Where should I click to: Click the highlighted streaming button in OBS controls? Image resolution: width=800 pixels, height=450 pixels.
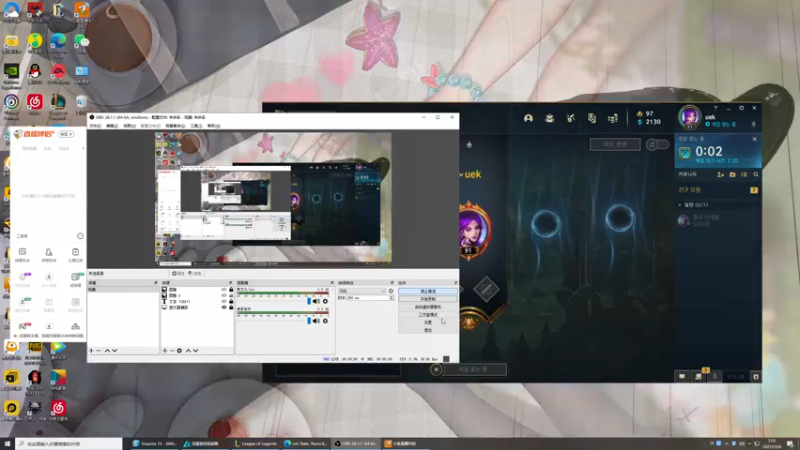[x=428, y=291]
